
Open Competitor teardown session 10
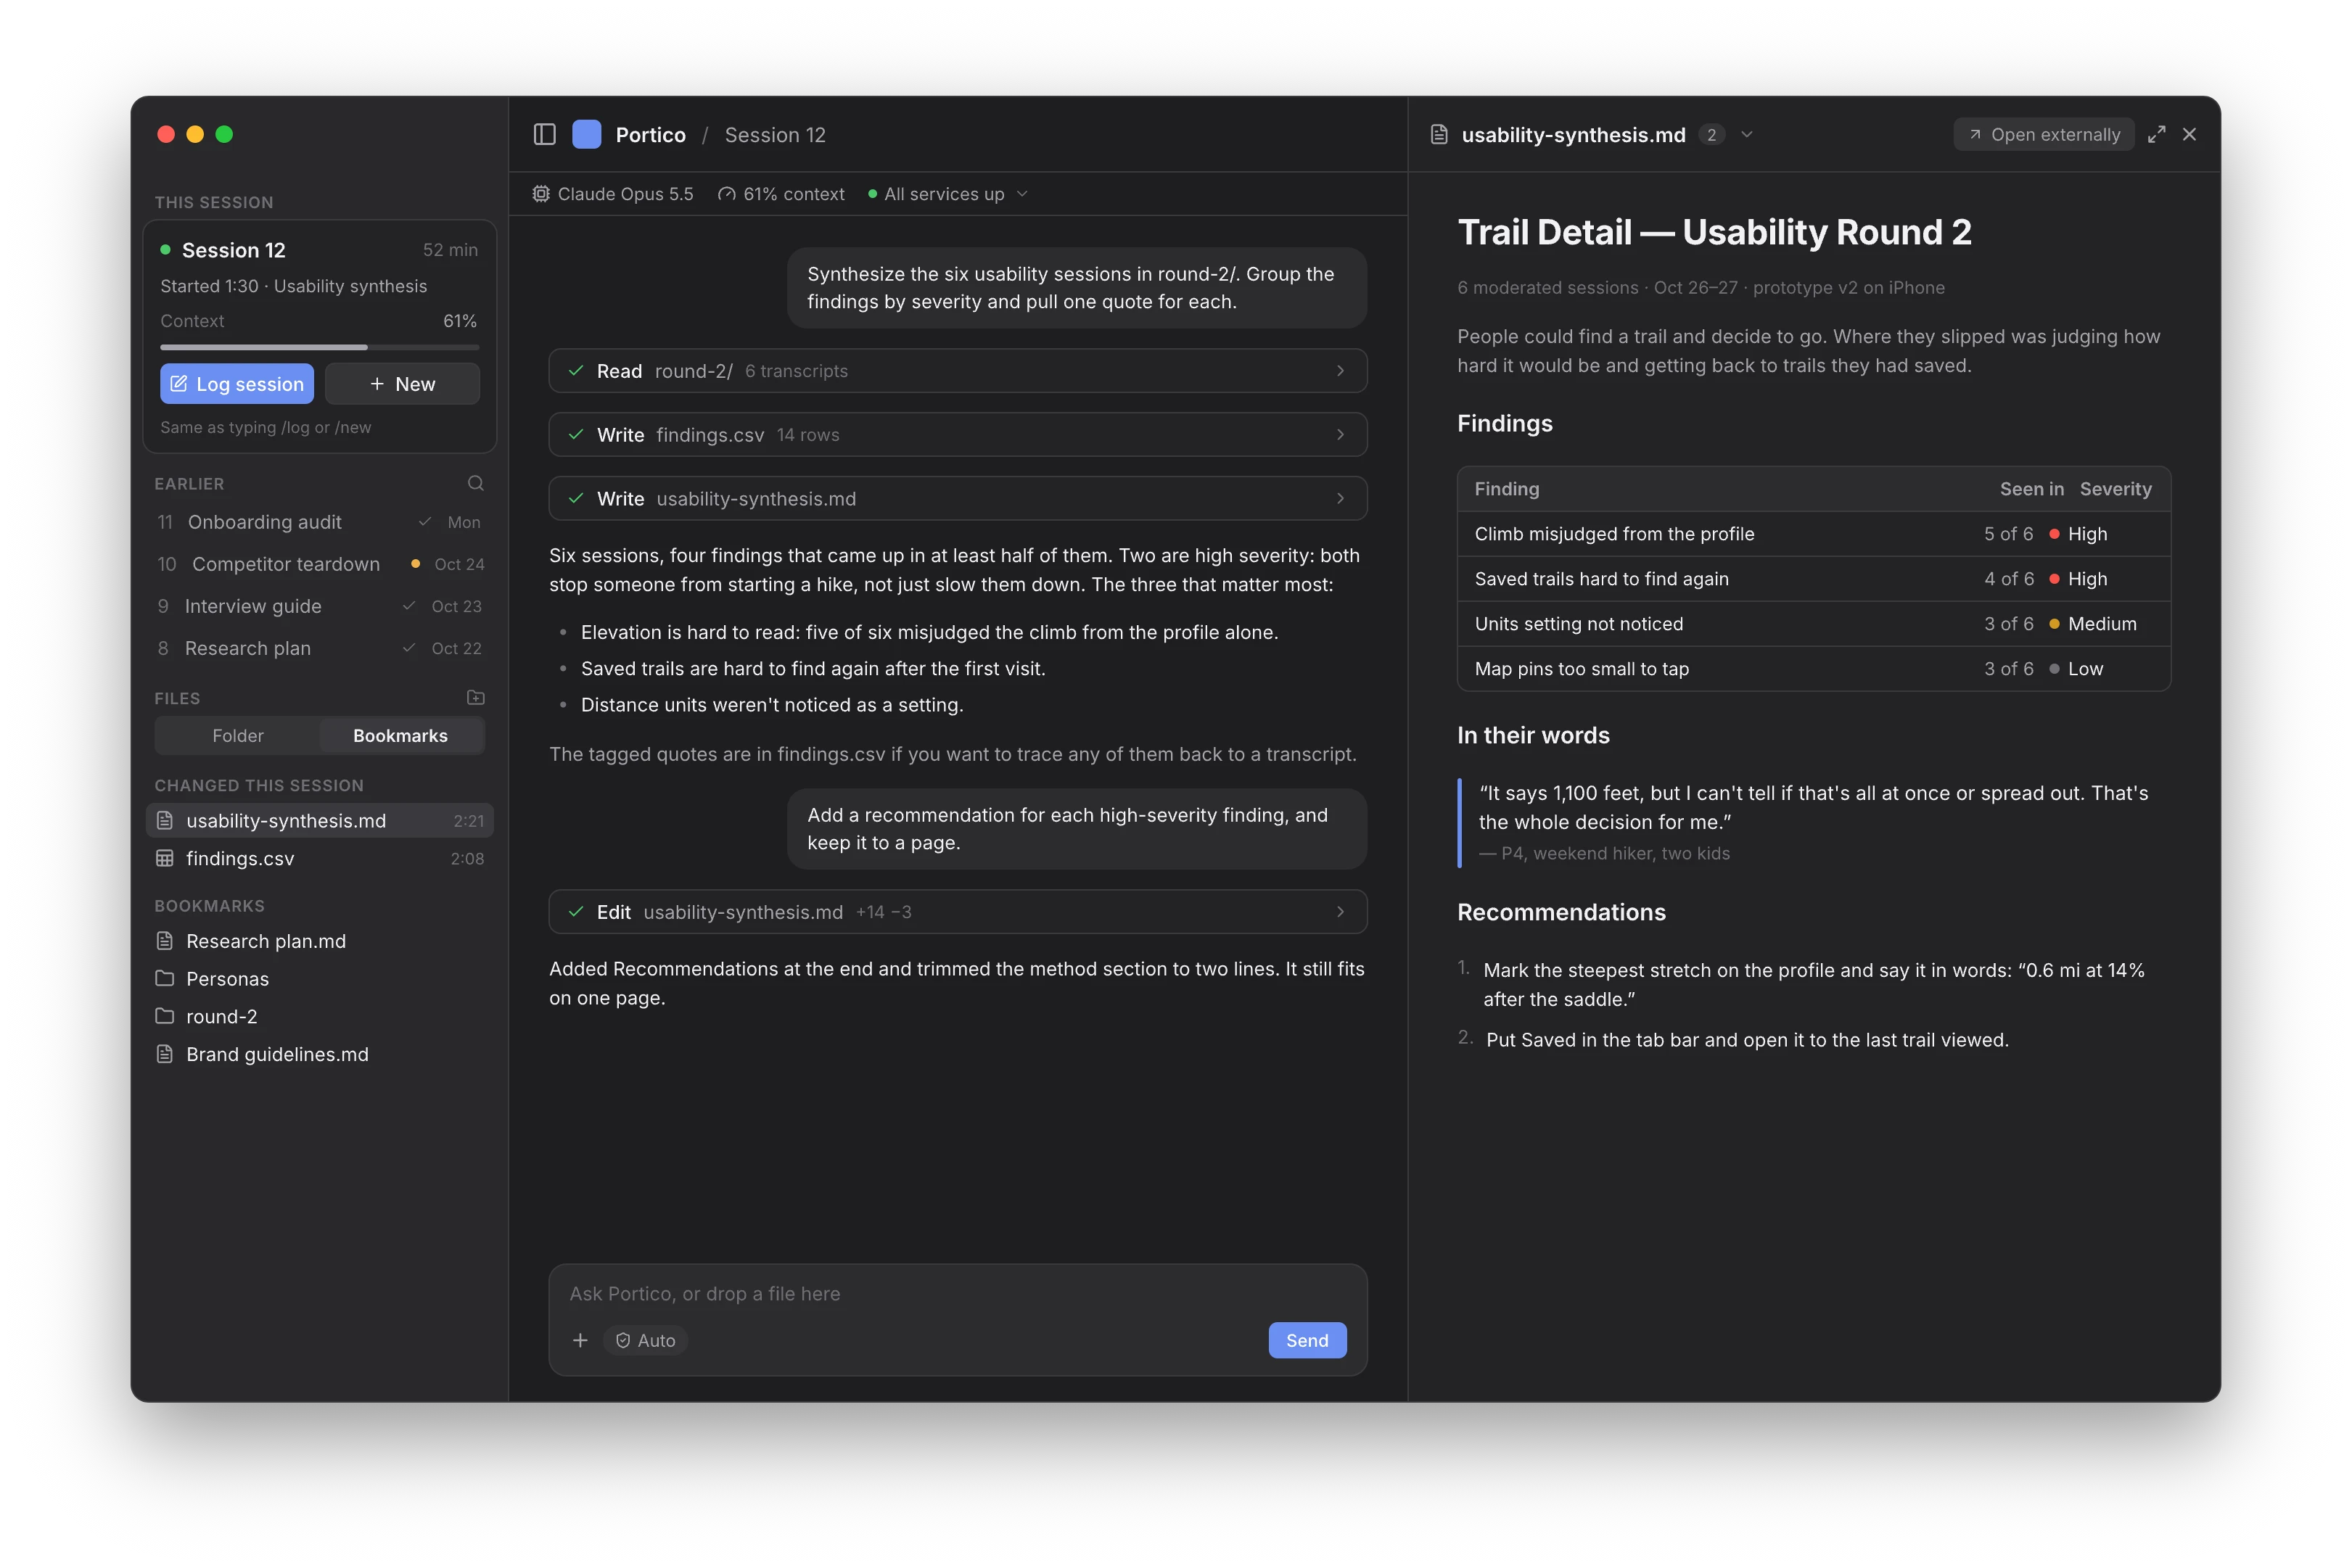pos(319,564)
